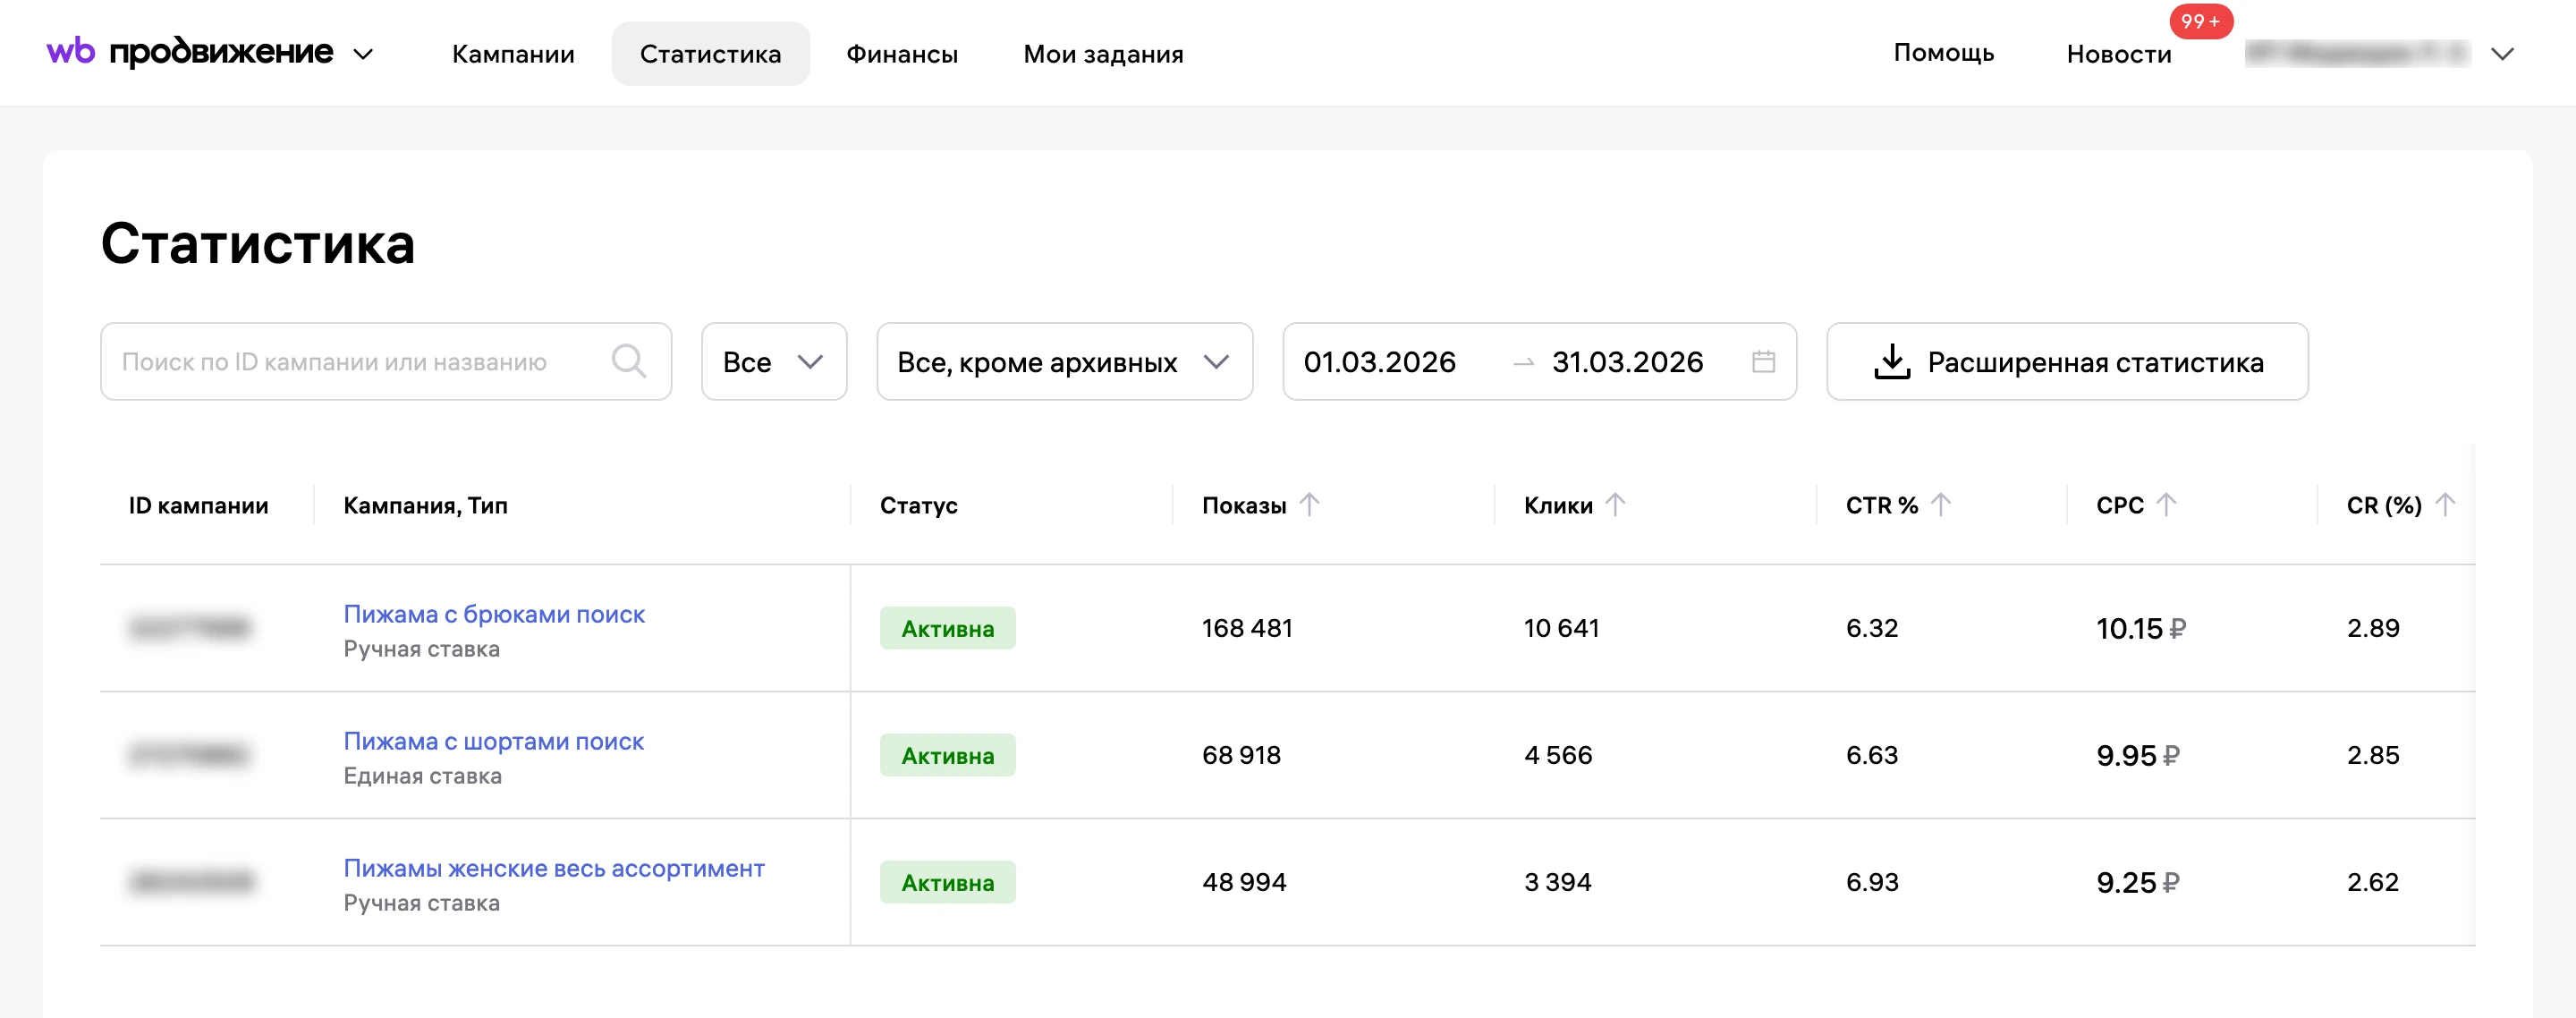Open Новости in the header
The width and height of the screenshot is (2576, 1018).
pyautogui.click(x=2119, y=54)
